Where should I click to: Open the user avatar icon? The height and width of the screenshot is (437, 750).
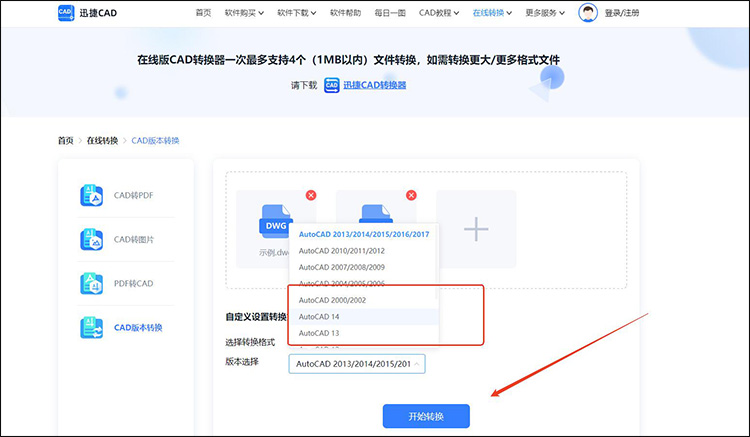588,13
